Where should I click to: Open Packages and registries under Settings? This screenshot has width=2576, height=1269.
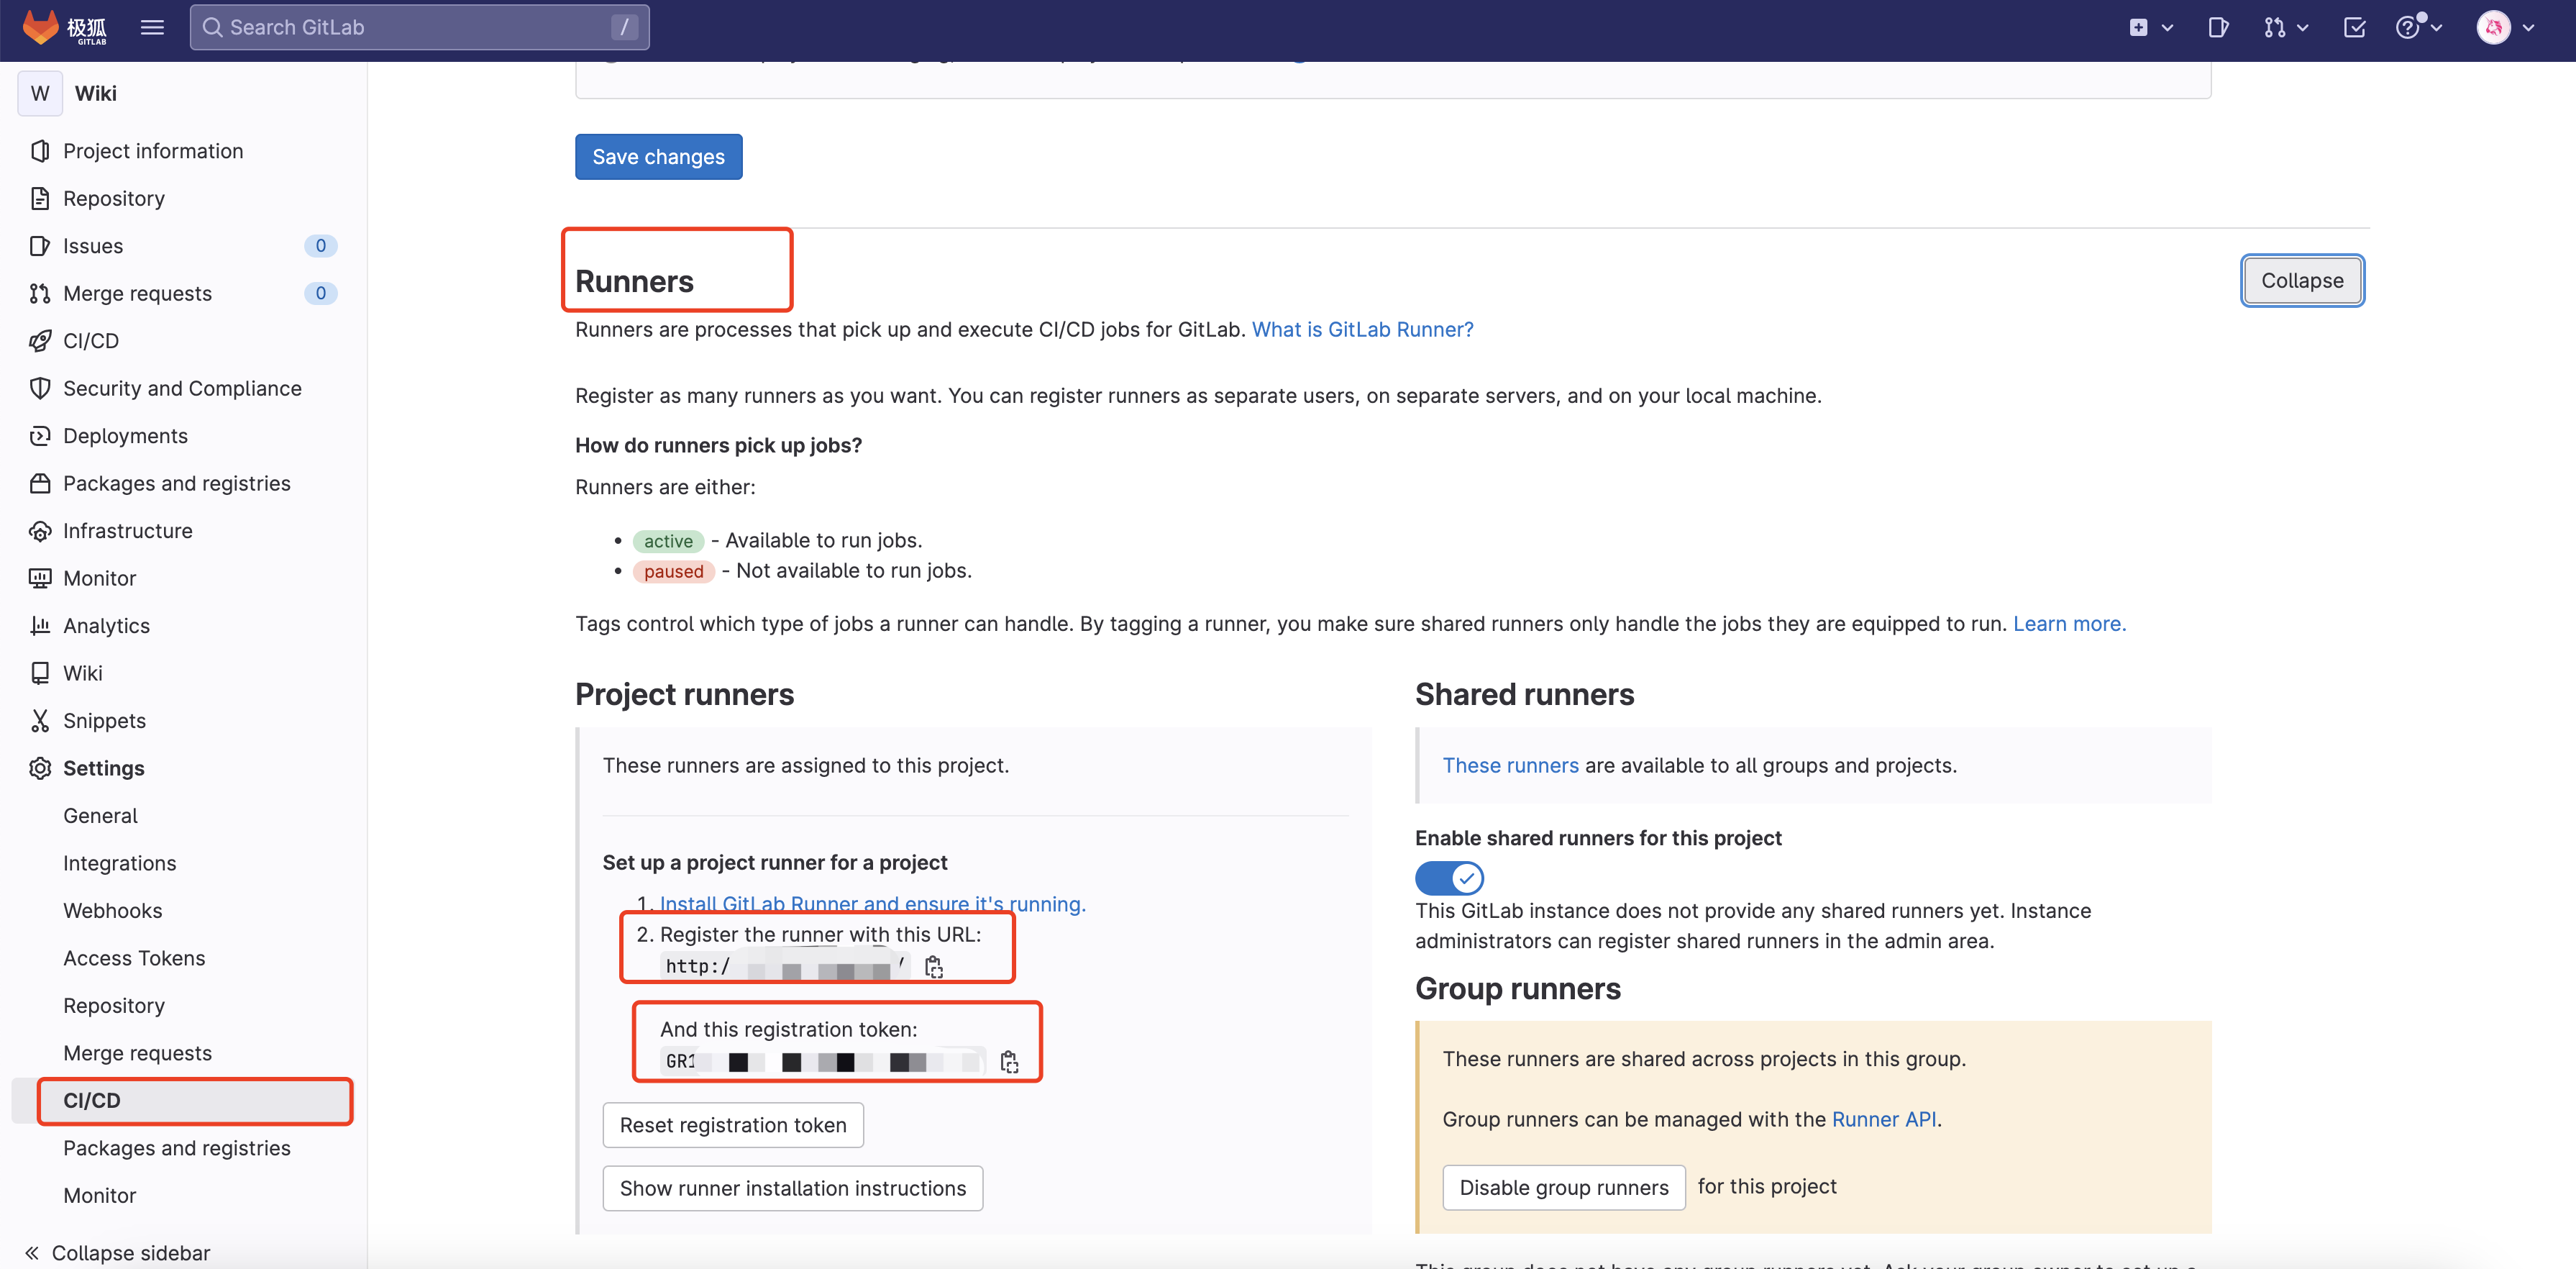tap(176, 1148)
